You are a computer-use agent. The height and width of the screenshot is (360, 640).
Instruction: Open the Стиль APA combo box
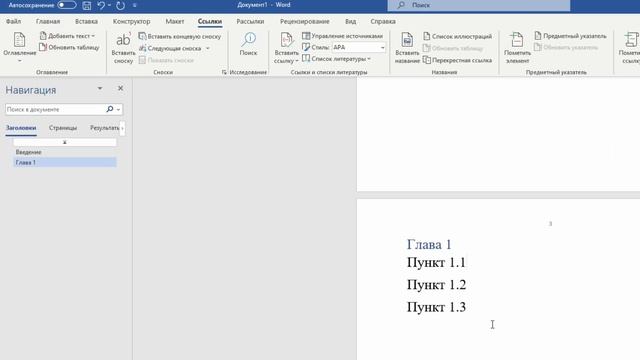coord(359,47)
